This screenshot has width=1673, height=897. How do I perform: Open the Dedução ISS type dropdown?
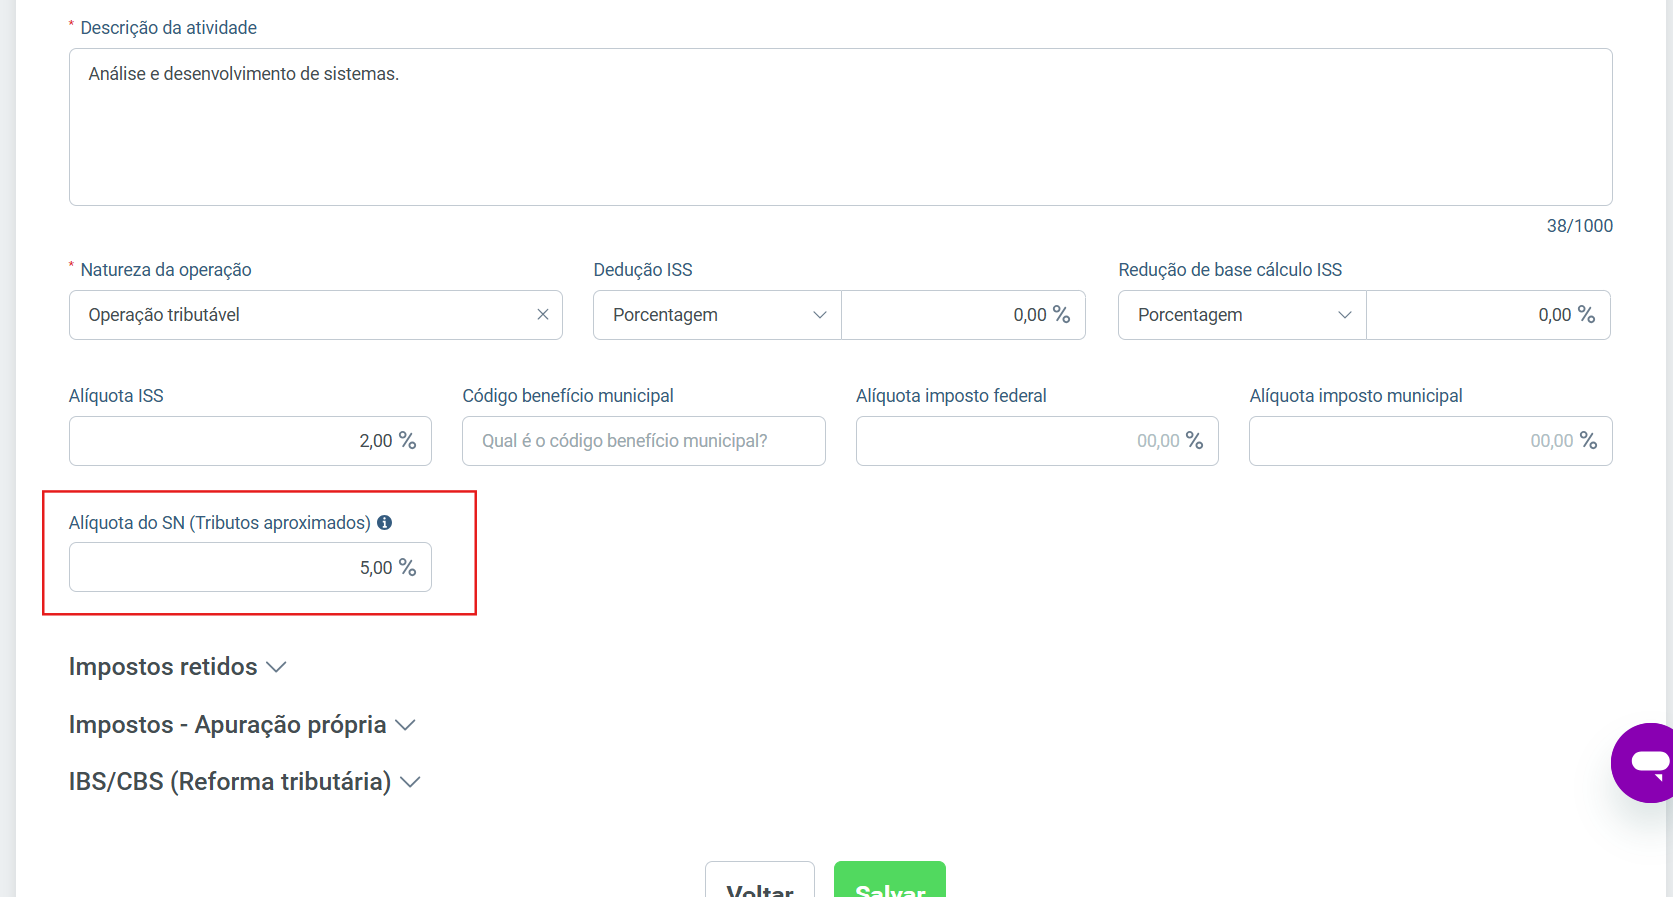click(x=718, y=315)
